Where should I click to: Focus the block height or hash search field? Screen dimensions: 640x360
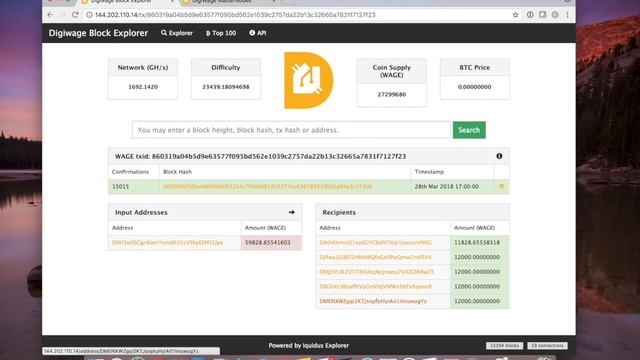point(291,130)
